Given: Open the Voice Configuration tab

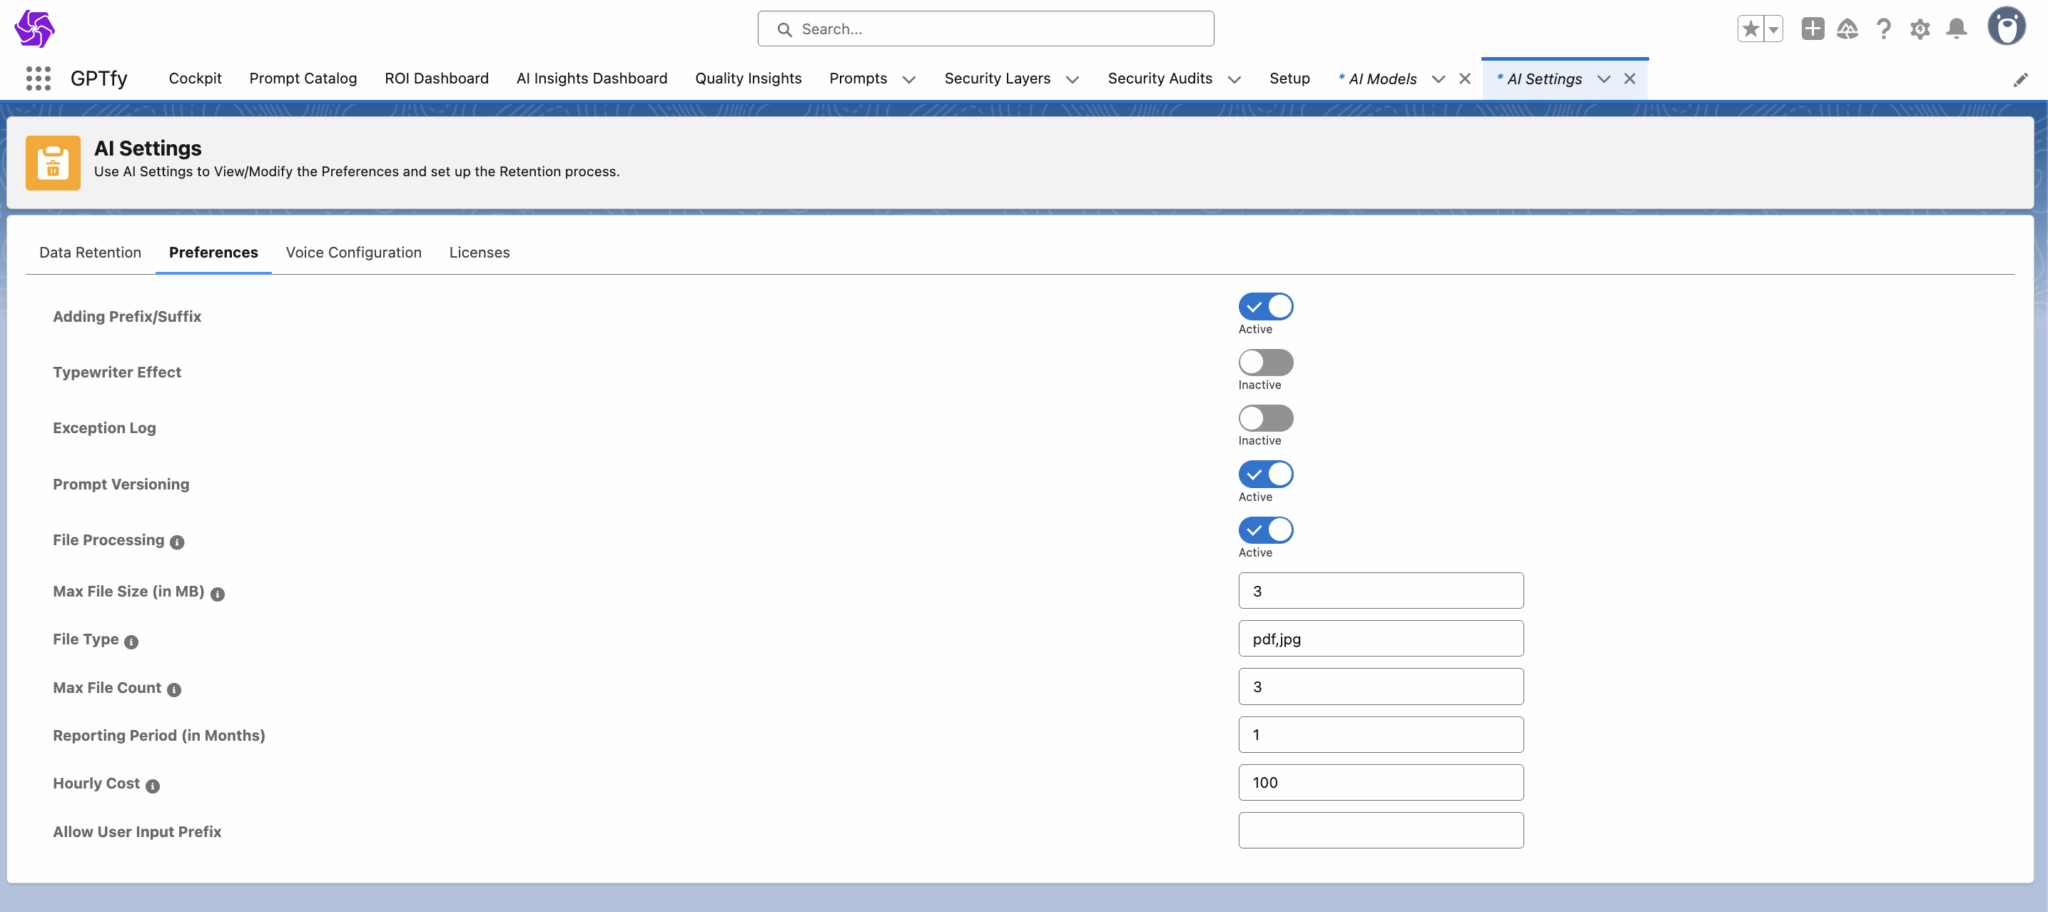Looking at the screenshot, I should pyautogui.click(x=353, y=252).
